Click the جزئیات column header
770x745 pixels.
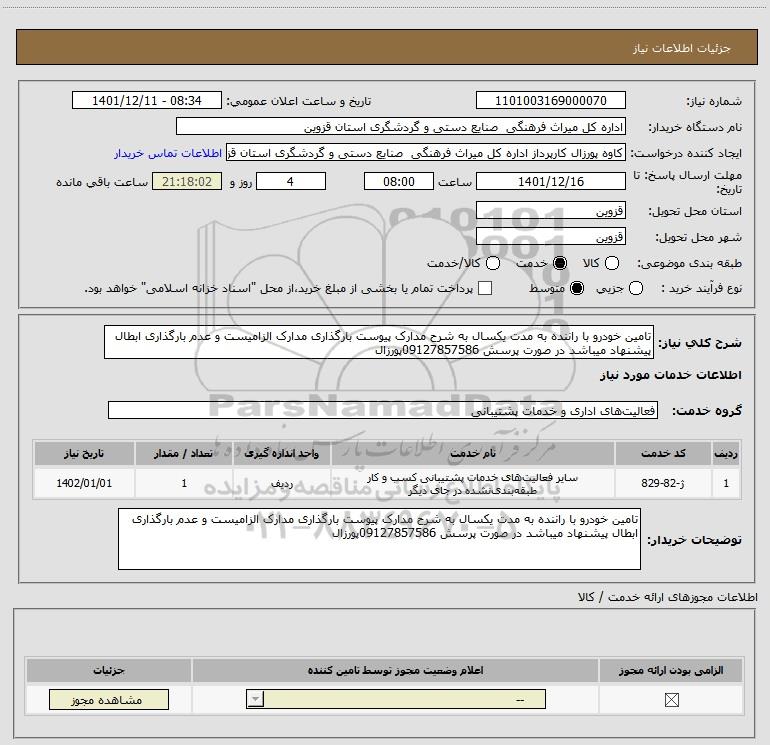(x=109, y=670)
